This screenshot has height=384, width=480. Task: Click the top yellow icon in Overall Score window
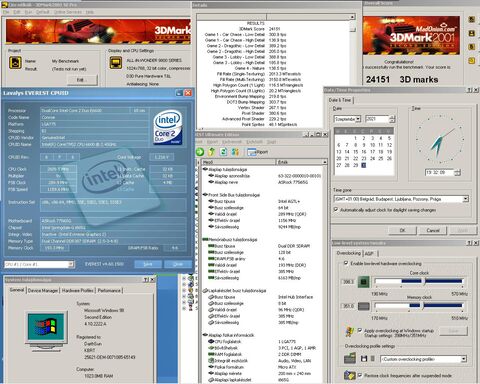[472, 19]
